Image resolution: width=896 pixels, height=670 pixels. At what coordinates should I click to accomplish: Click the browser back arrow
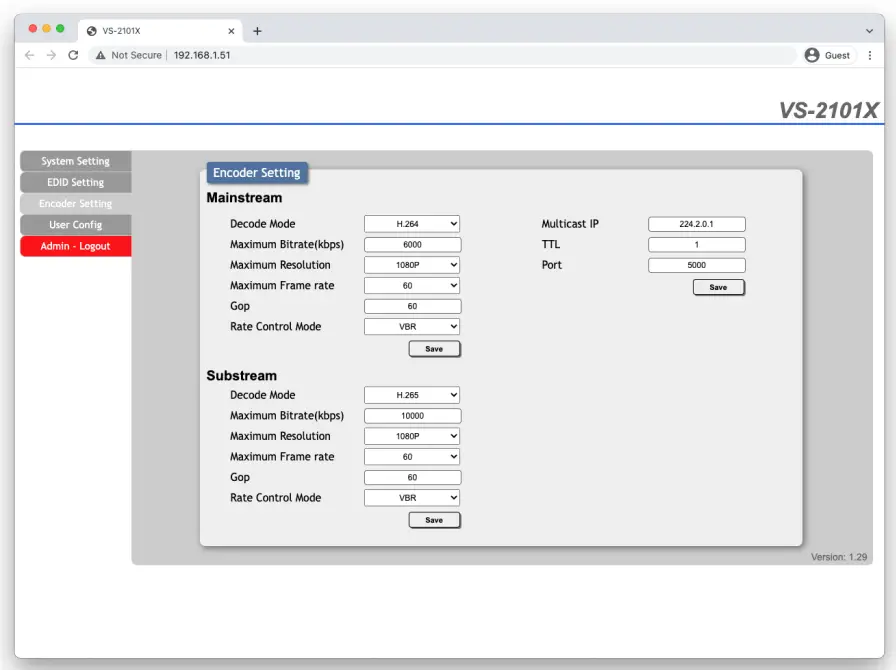click(x=29, y=55)
